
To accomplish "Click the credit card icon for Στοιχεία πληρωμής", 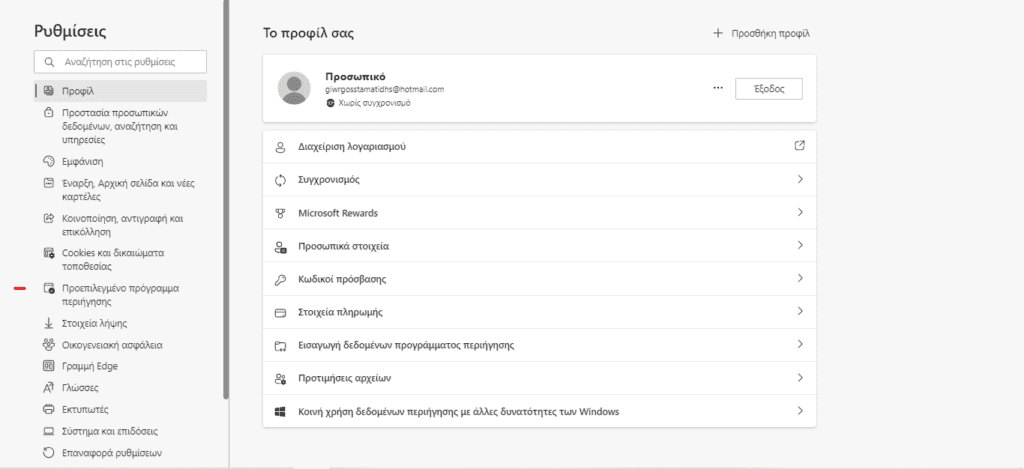I will tap(281, 312).
